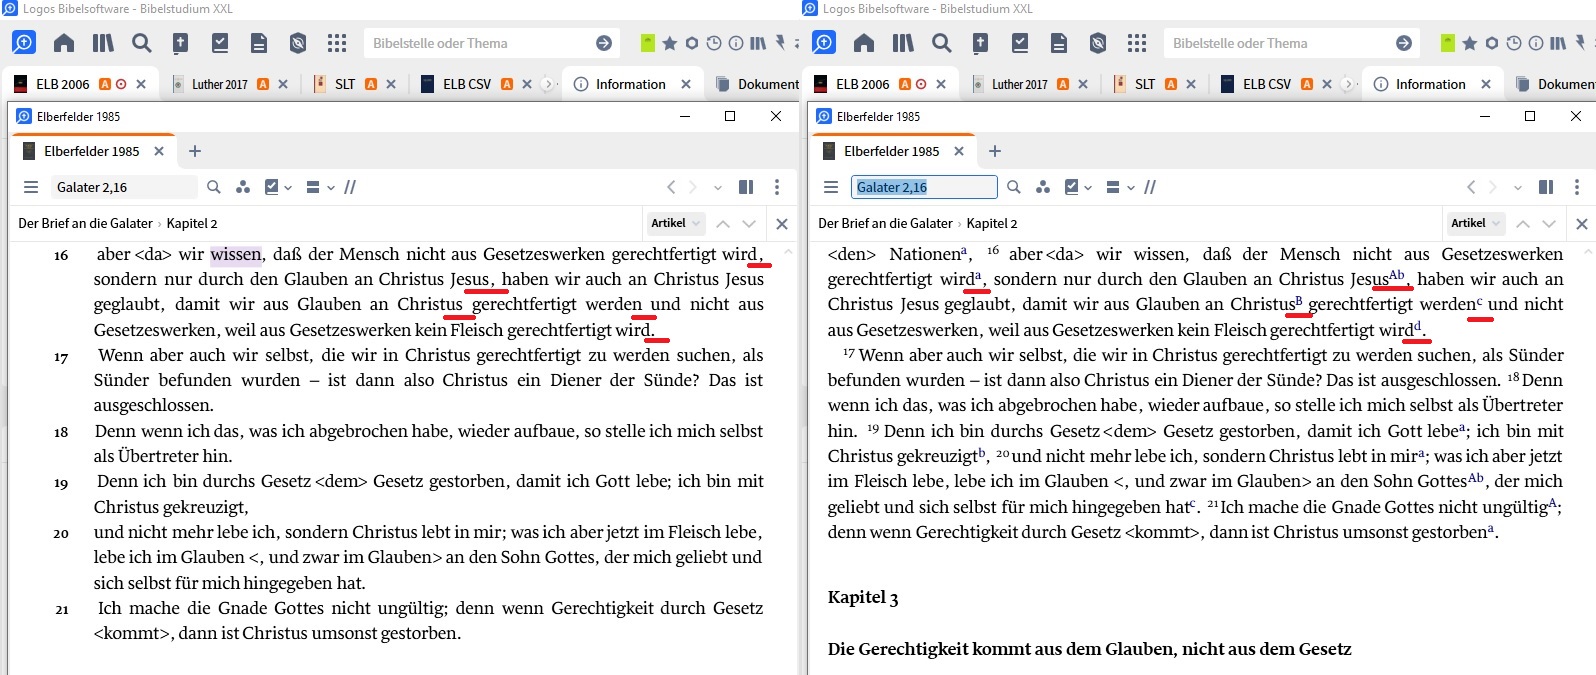This screenshot has height=675, width=1596.
Task: Switch to SLT tab in left window
Action: tap(355, 84)
